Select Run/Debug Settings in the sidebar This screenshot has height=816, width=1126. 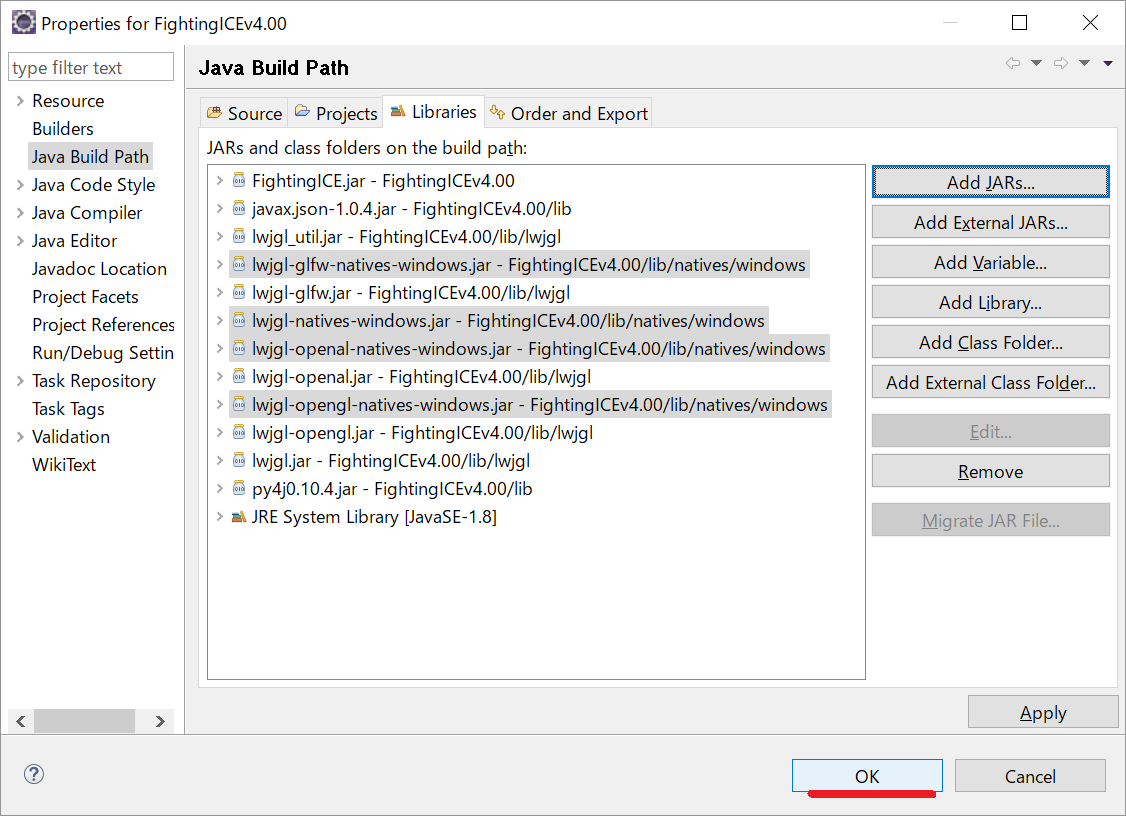point(103,353)
